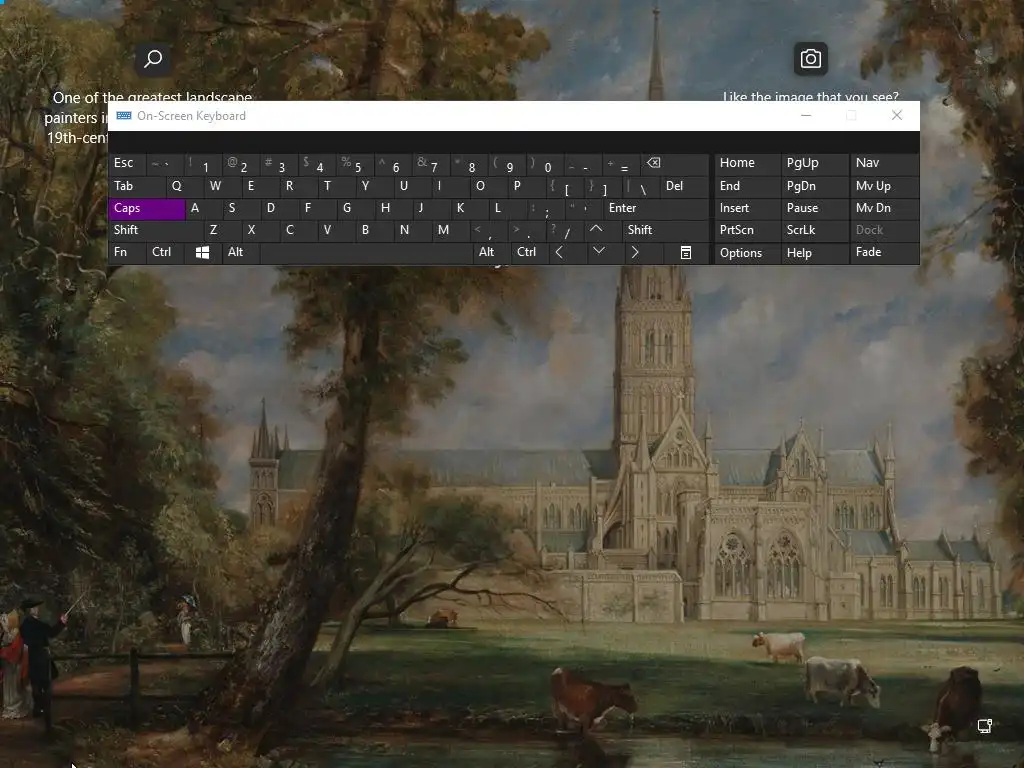Image resolution: width=1024 pixels, height=768 pixels.
Task: Click the Tab key
Action: coord(137,186)
